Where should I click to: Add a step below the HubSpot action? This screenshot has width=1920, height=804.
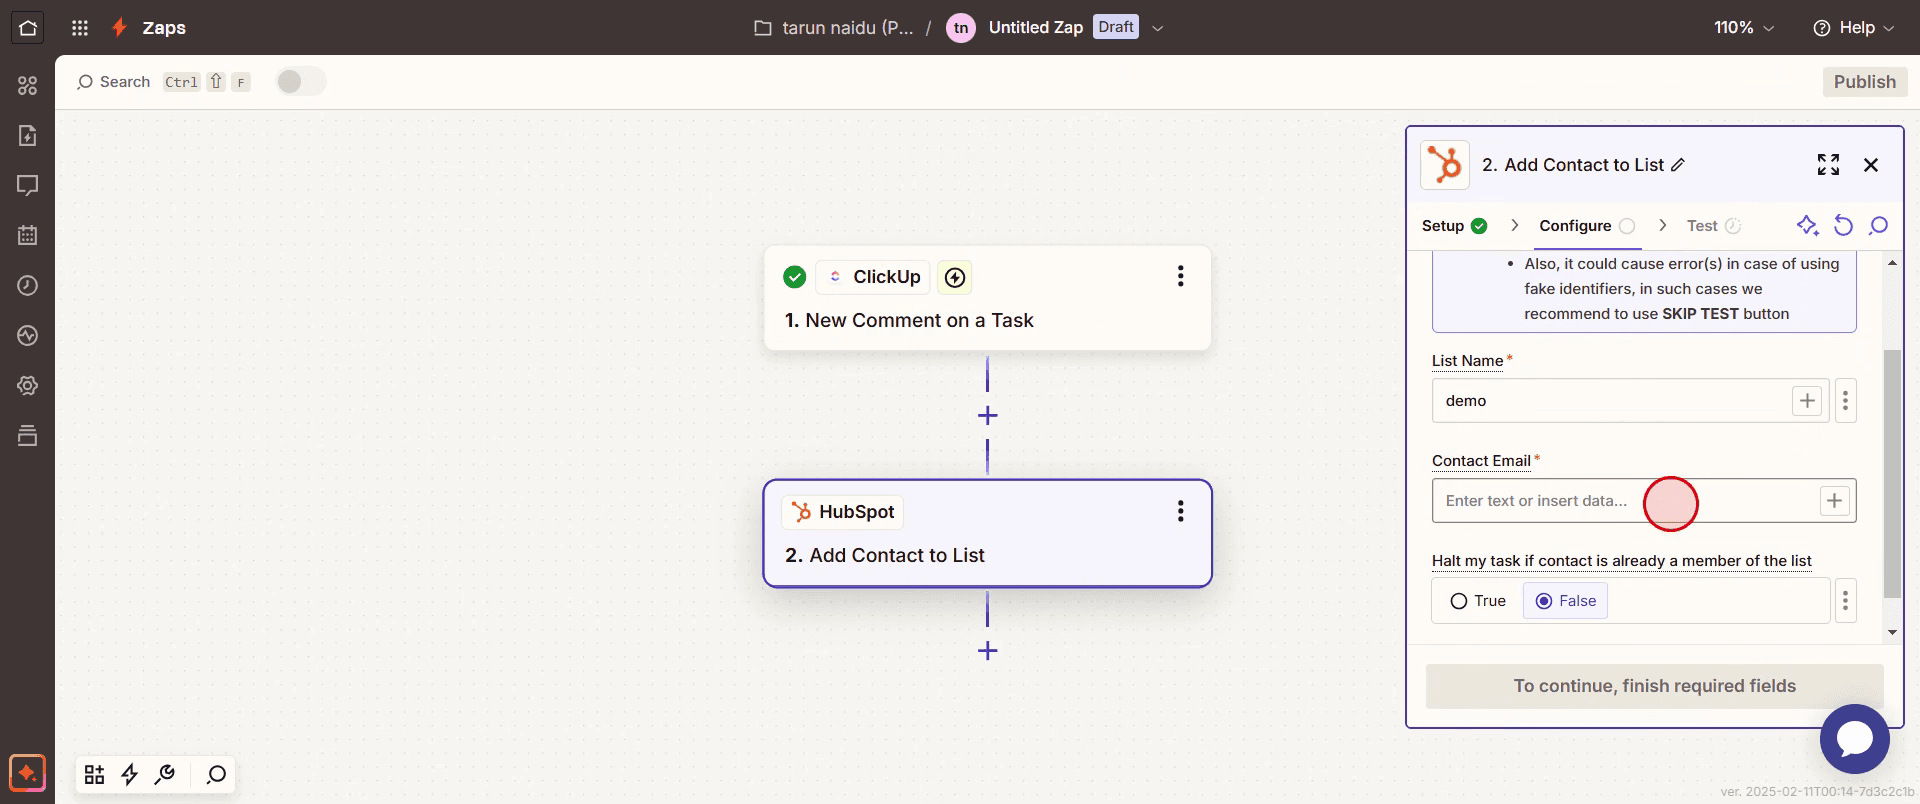click(987, 650)
